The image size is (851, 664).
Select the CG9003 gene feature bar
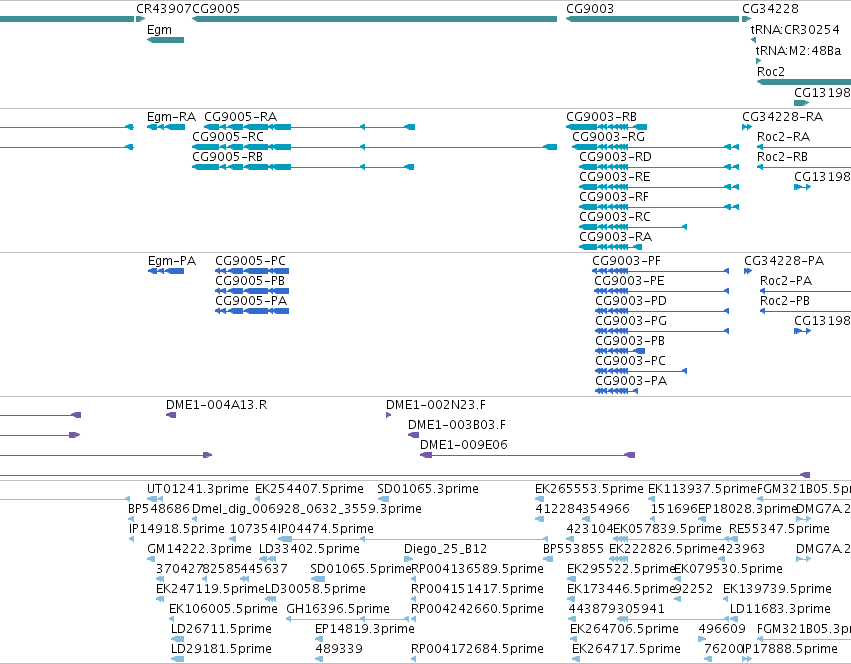tap(652, 19)
